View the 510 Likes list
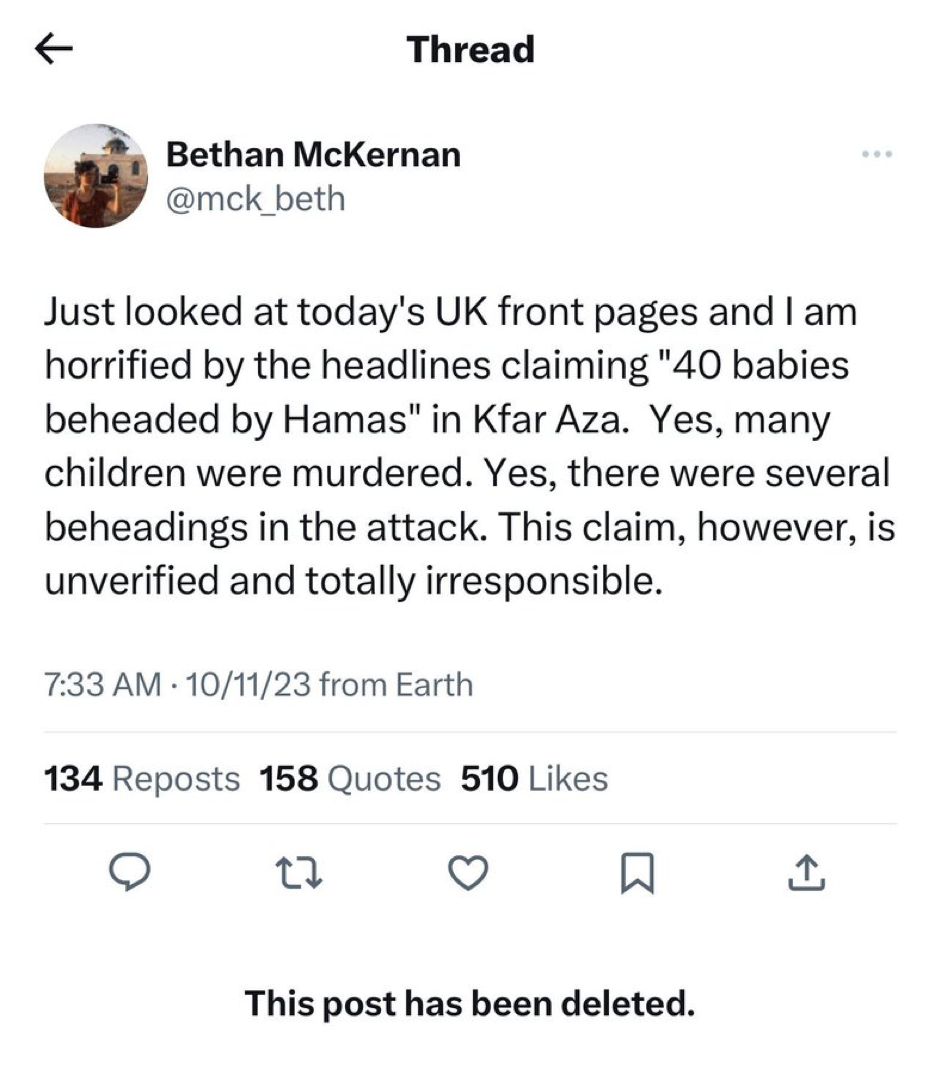Screen dimensions: 941x1075 pos(535,779)
